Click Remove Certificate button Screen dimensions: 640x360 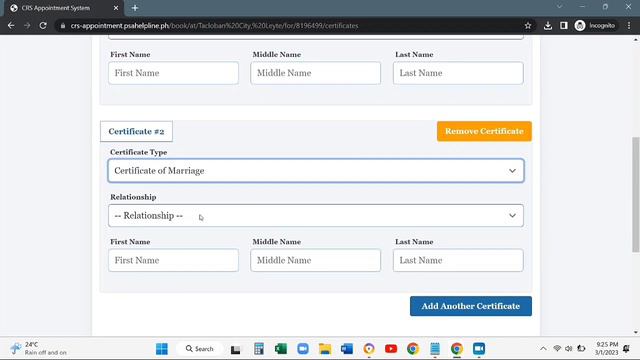484,131
